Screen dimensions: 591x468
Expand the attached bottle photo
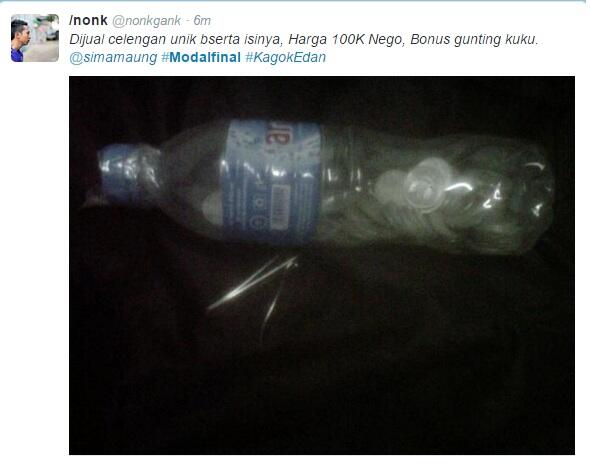pos(322,265)
